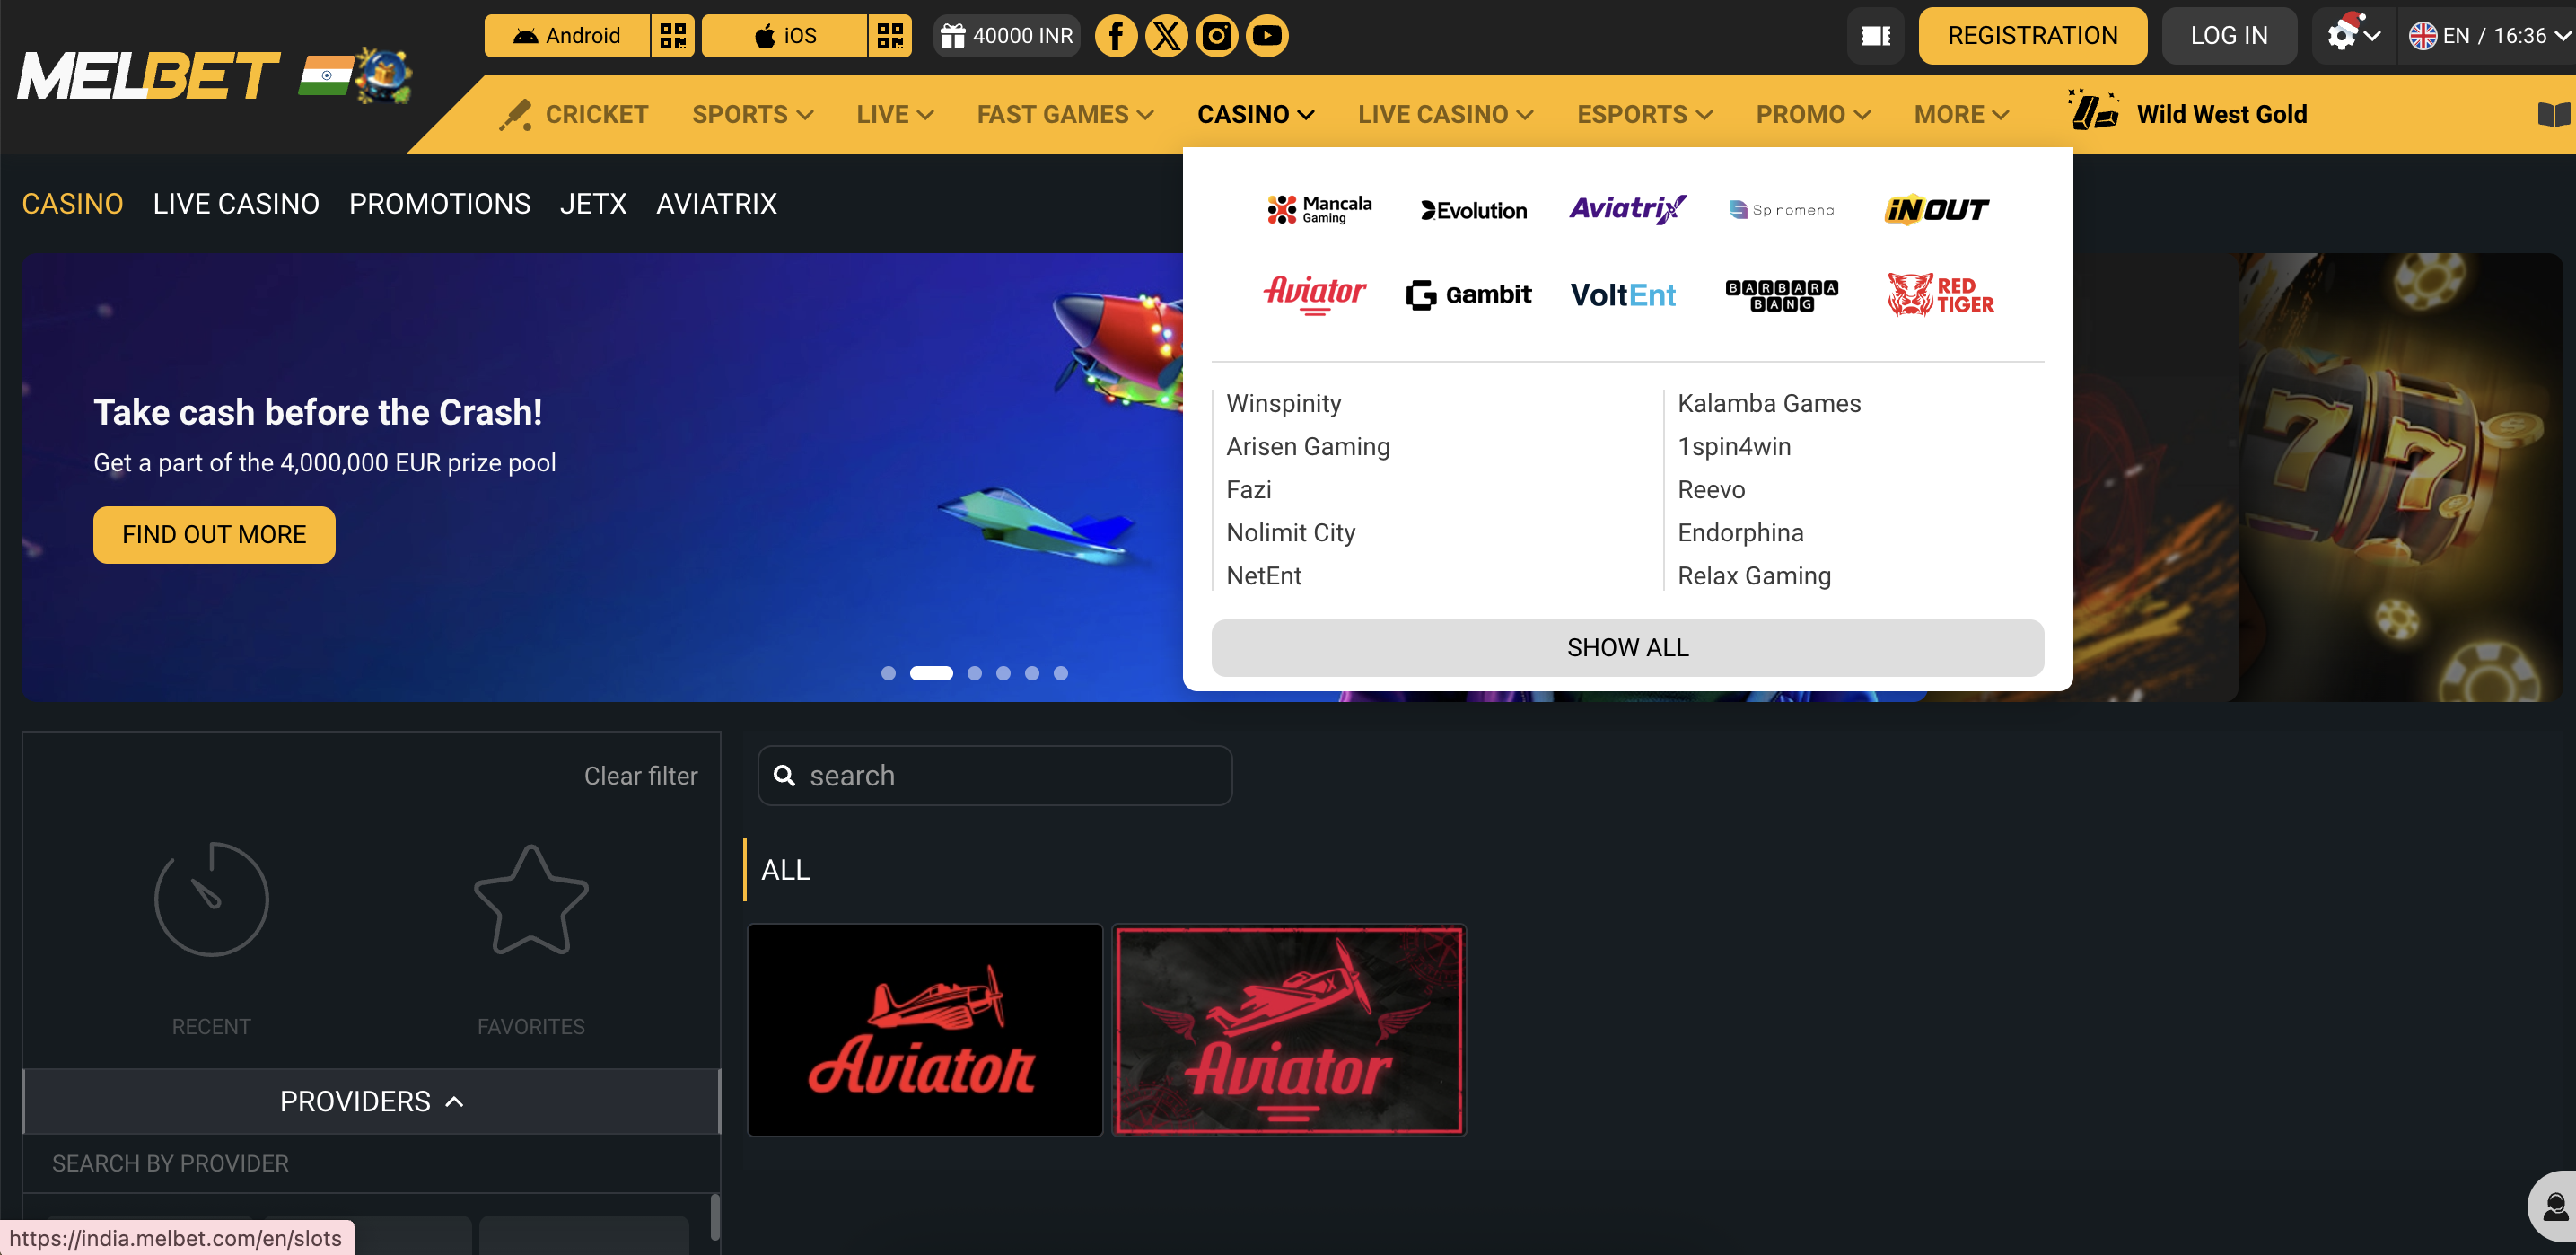Visit Melbet's Facebook page icon

pos(1116,36)
